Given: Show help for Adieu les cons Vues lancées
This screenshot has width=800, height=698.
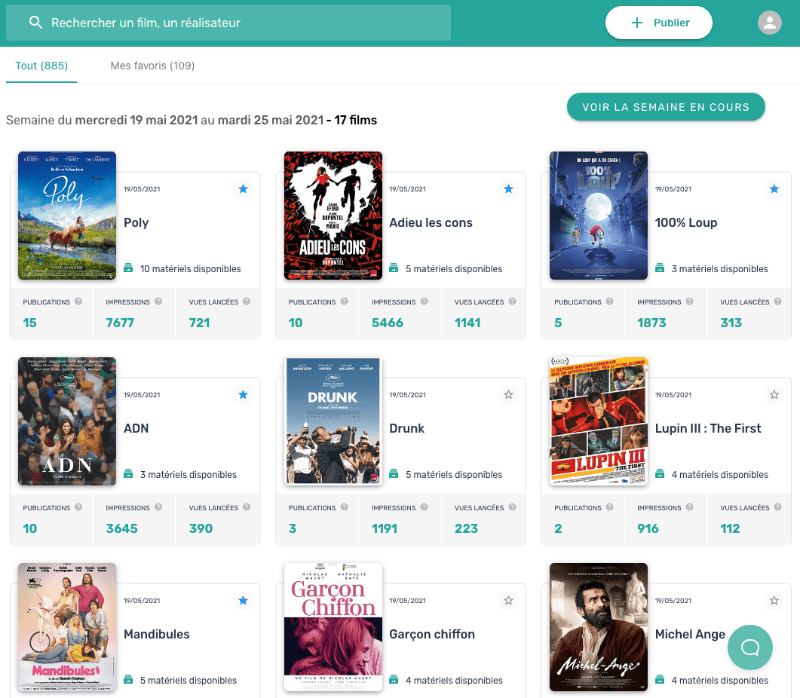Looking at the screenshot, I should click(x=512, y=302).
